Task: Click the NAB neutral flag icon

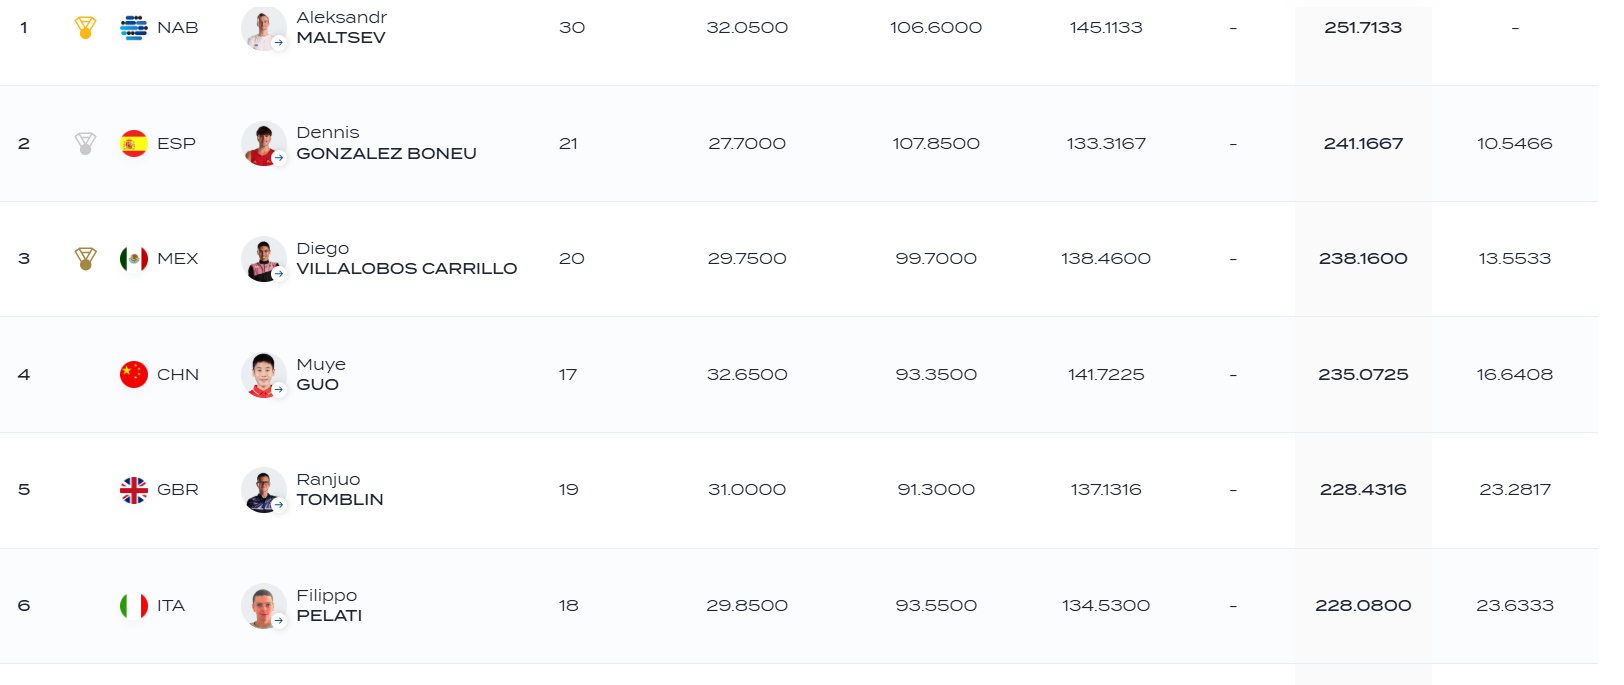Action: point(134,28)
